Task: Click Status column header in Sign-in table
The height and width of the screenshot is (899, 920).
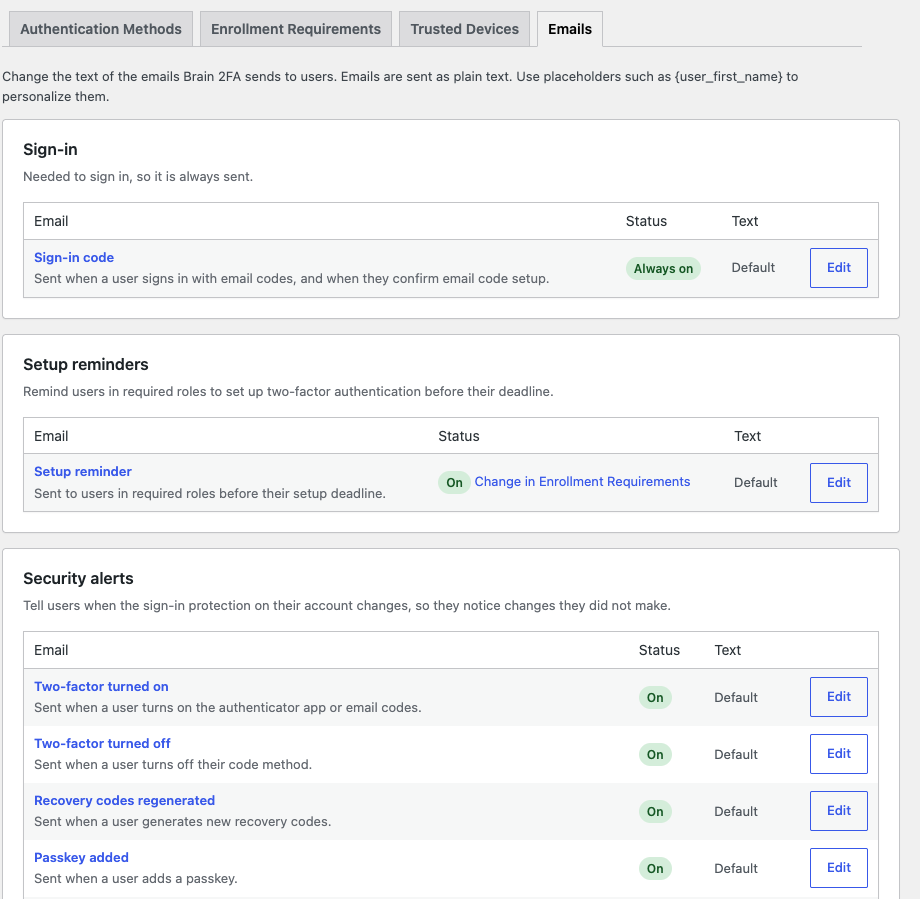Action: coord(646,221)
